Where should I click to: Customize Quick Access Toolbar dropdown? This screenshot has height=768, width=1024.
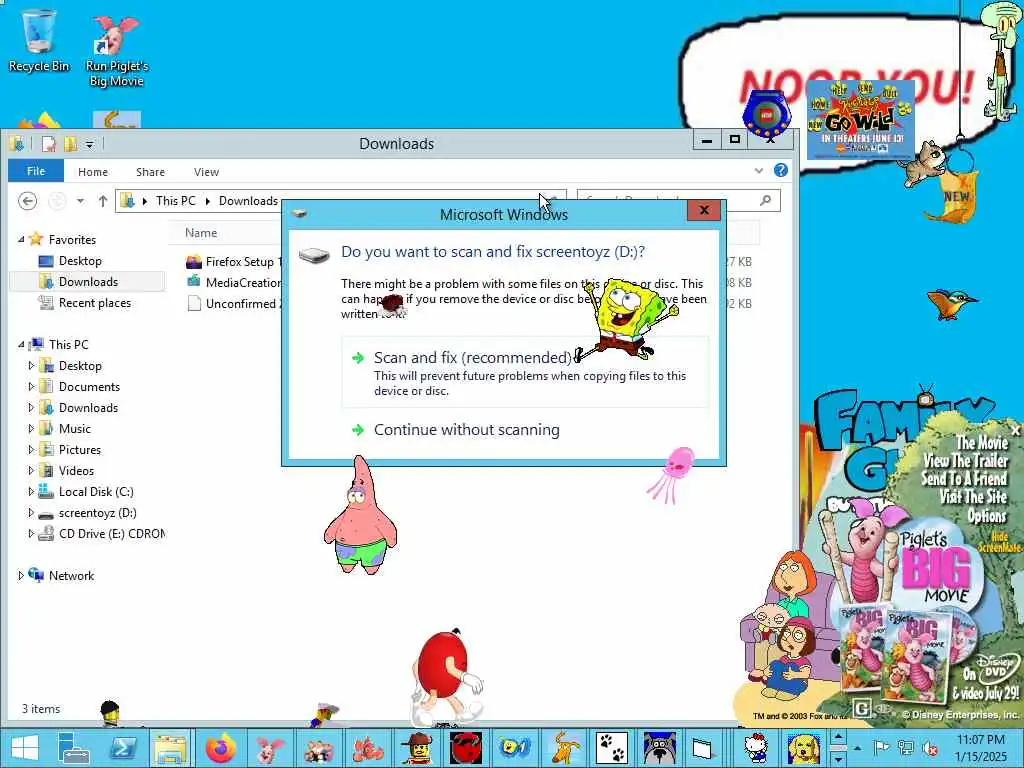coord(89,144)
